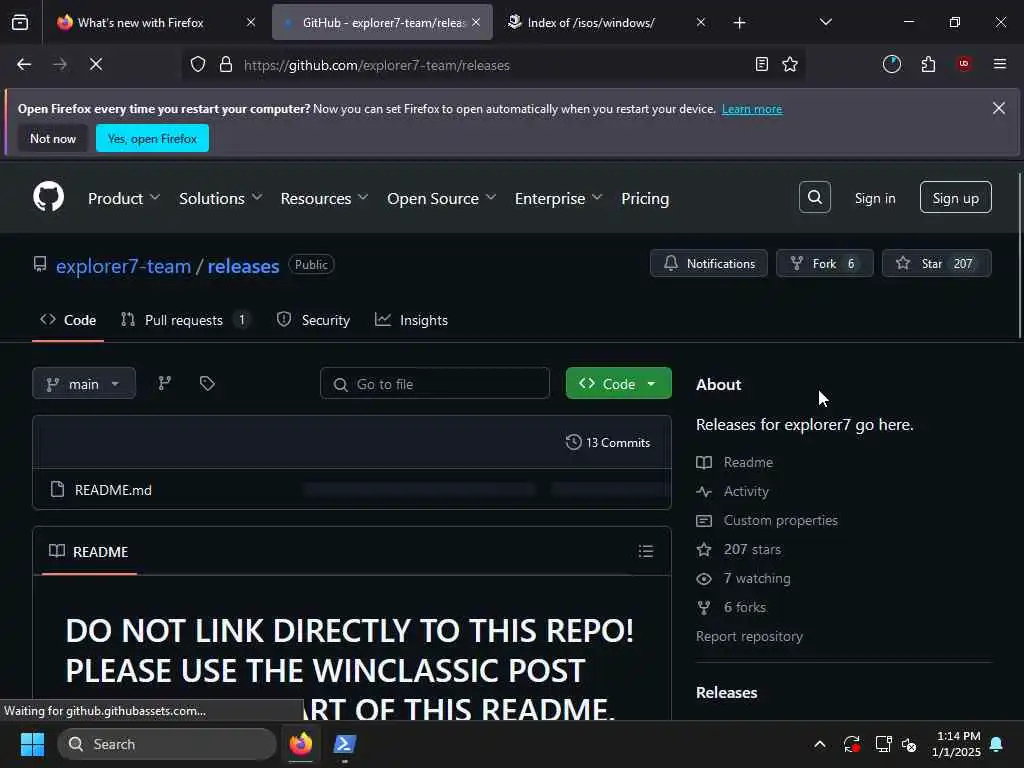The image size is (1024, 768).
Task: Click the padlock site information icon
Action: [226, 64]
